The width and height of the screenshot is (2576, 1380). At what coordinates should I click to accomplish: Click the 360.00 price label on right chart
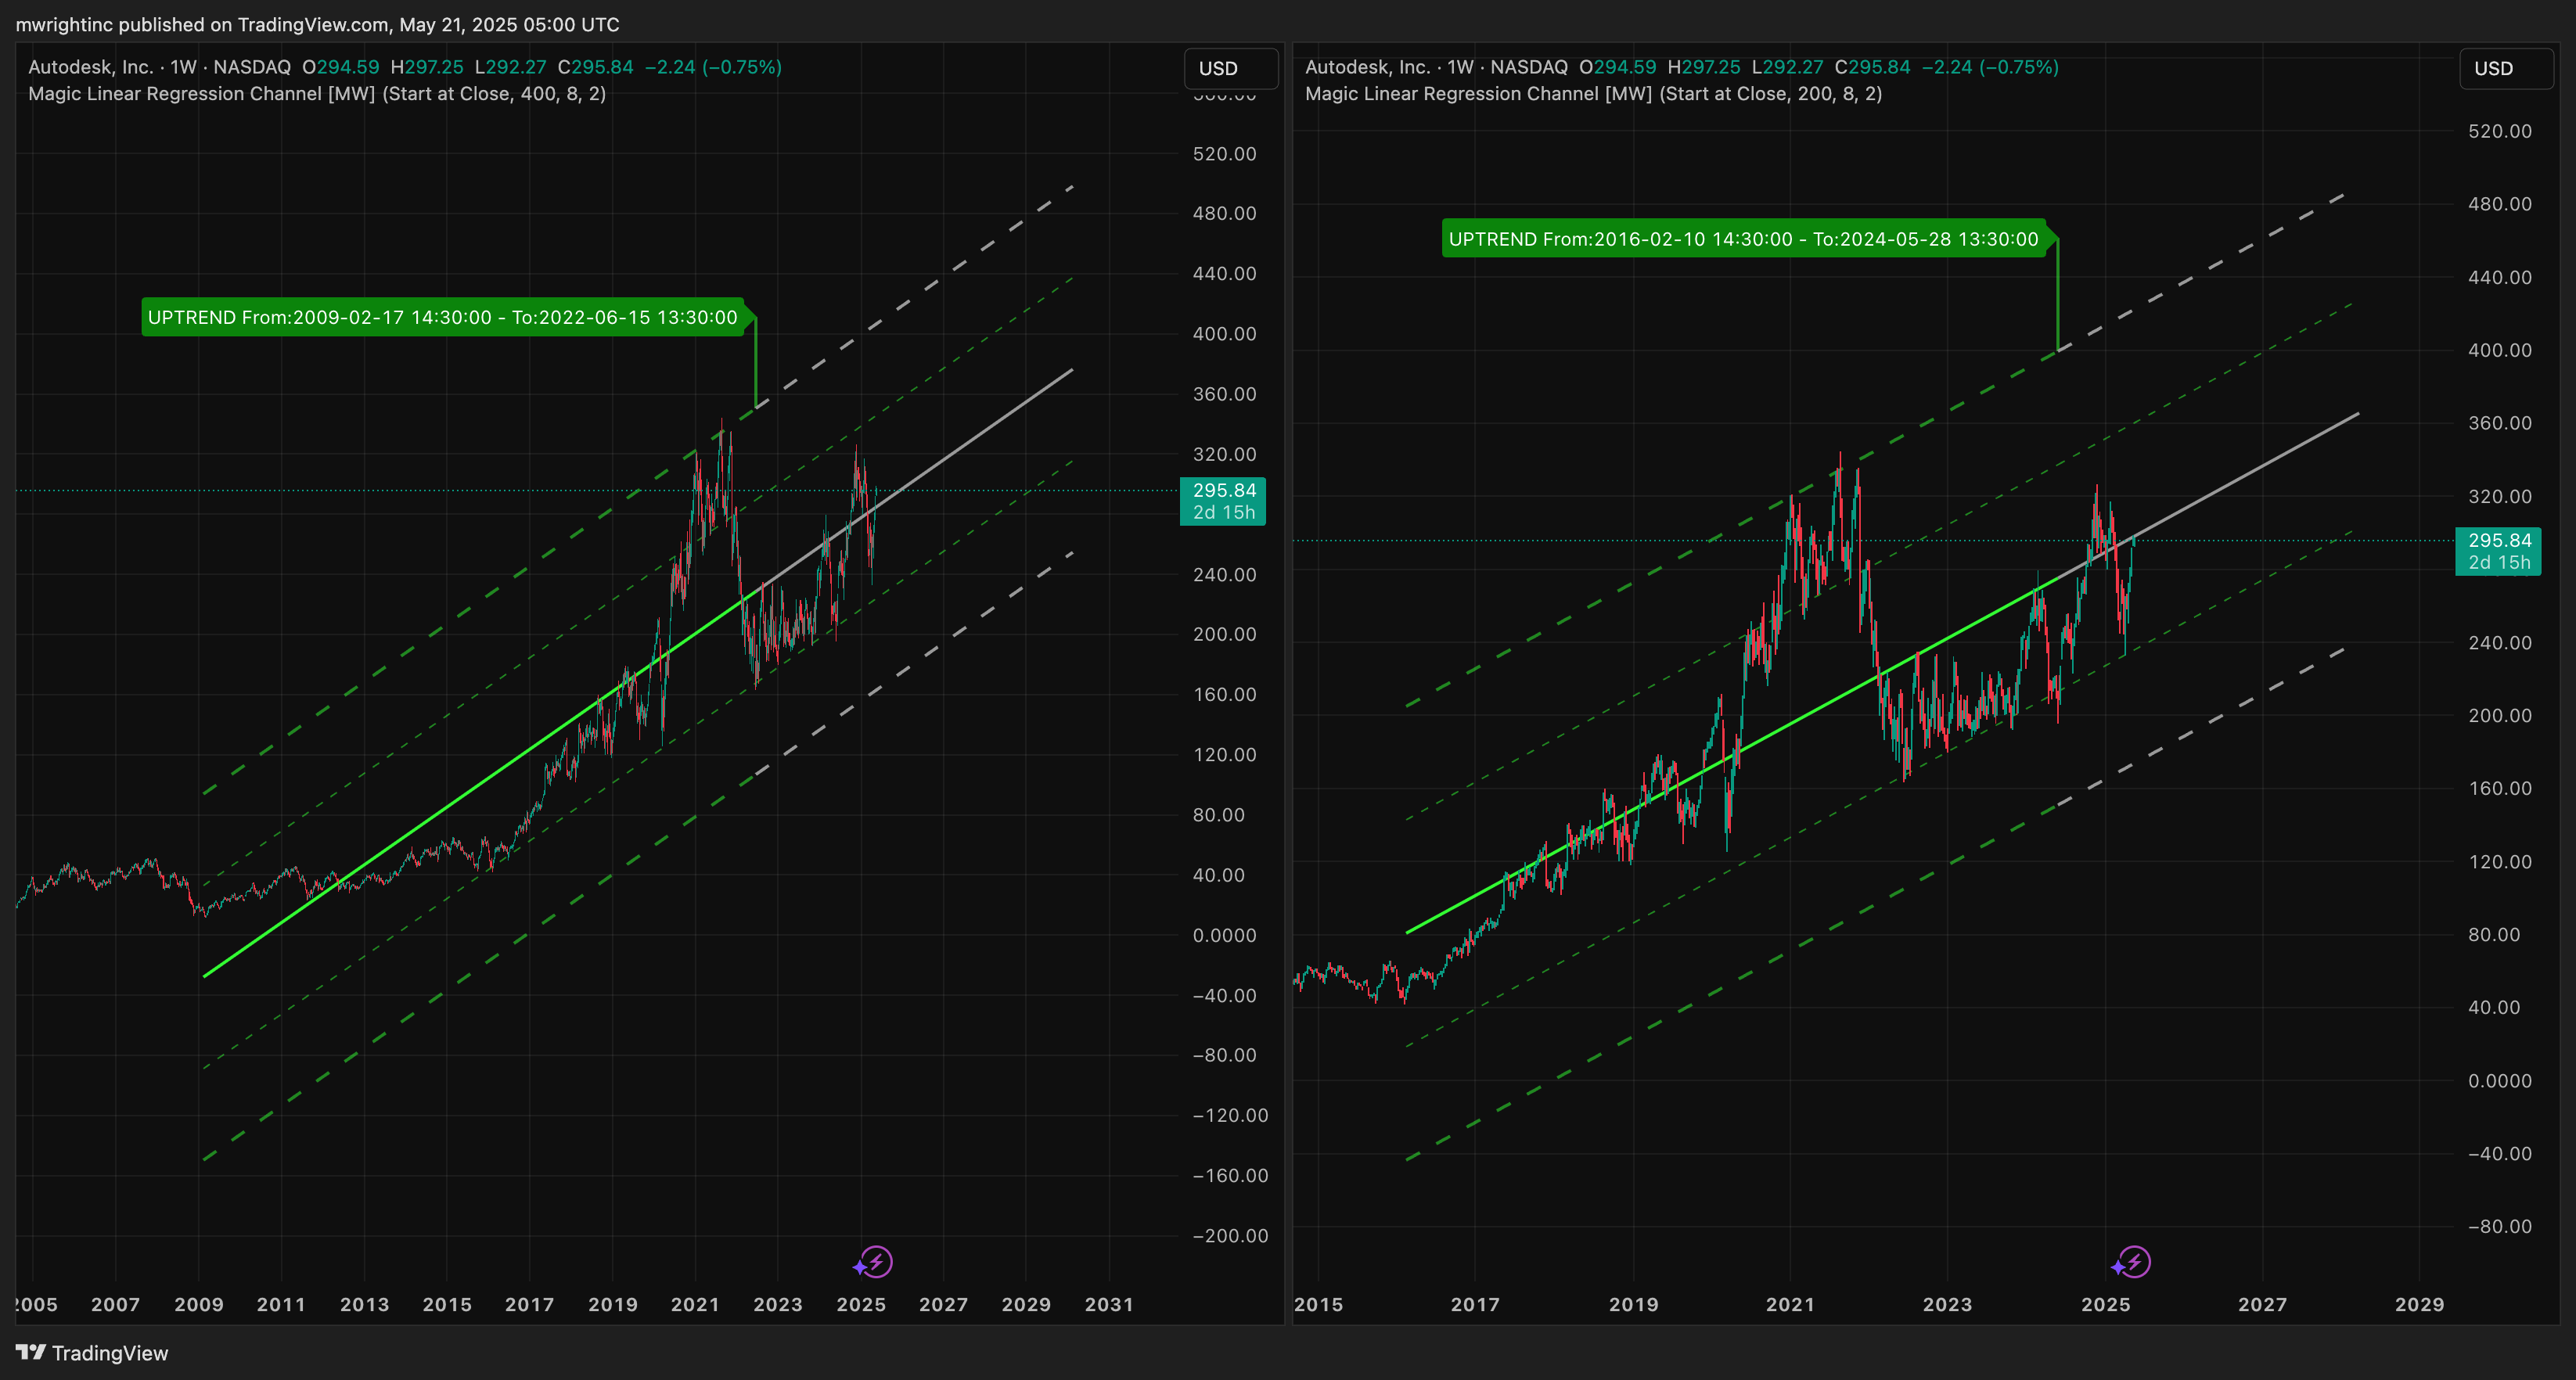(x=2500, y=422)
